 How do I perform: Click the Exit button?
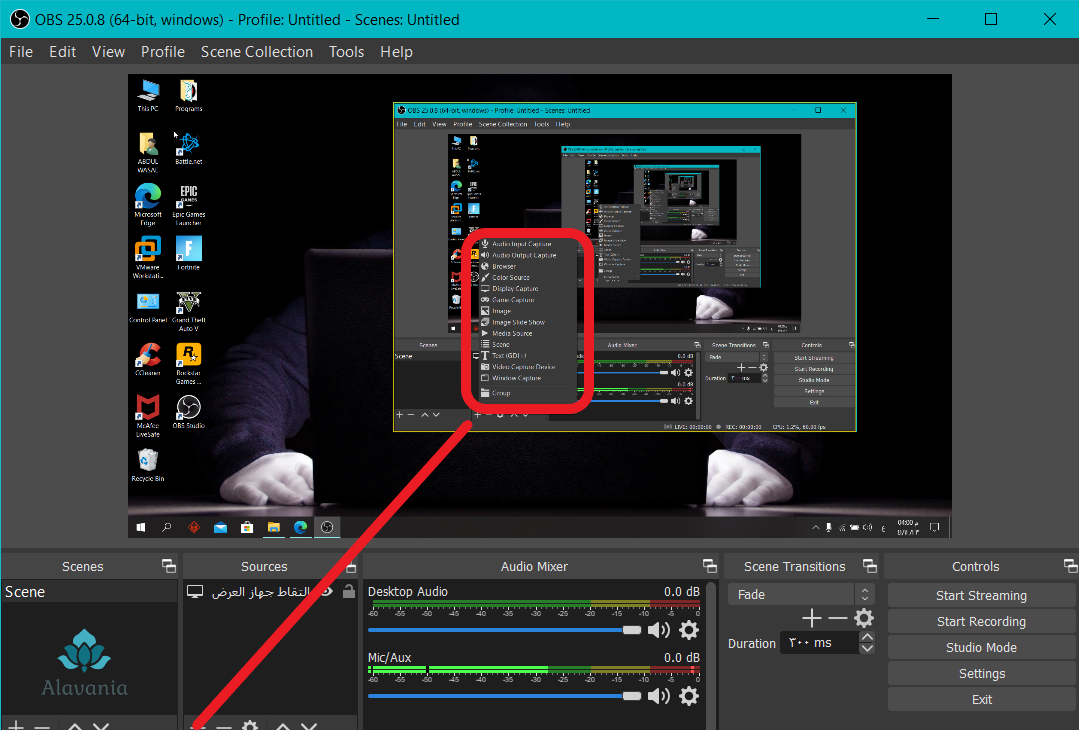981,699
